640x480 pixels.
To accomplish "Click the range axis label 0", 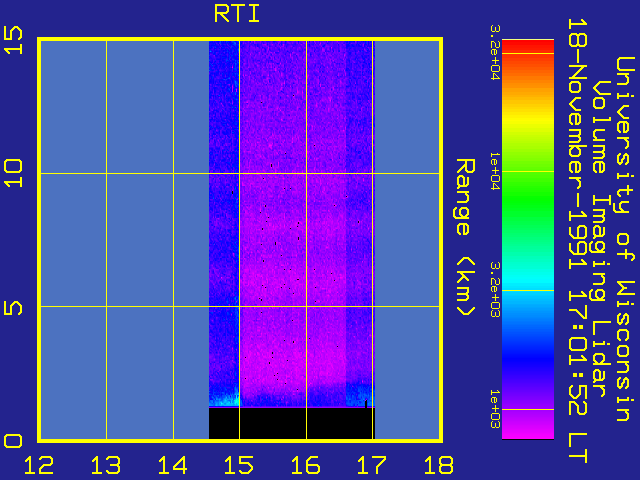I will tap(13, 441).
